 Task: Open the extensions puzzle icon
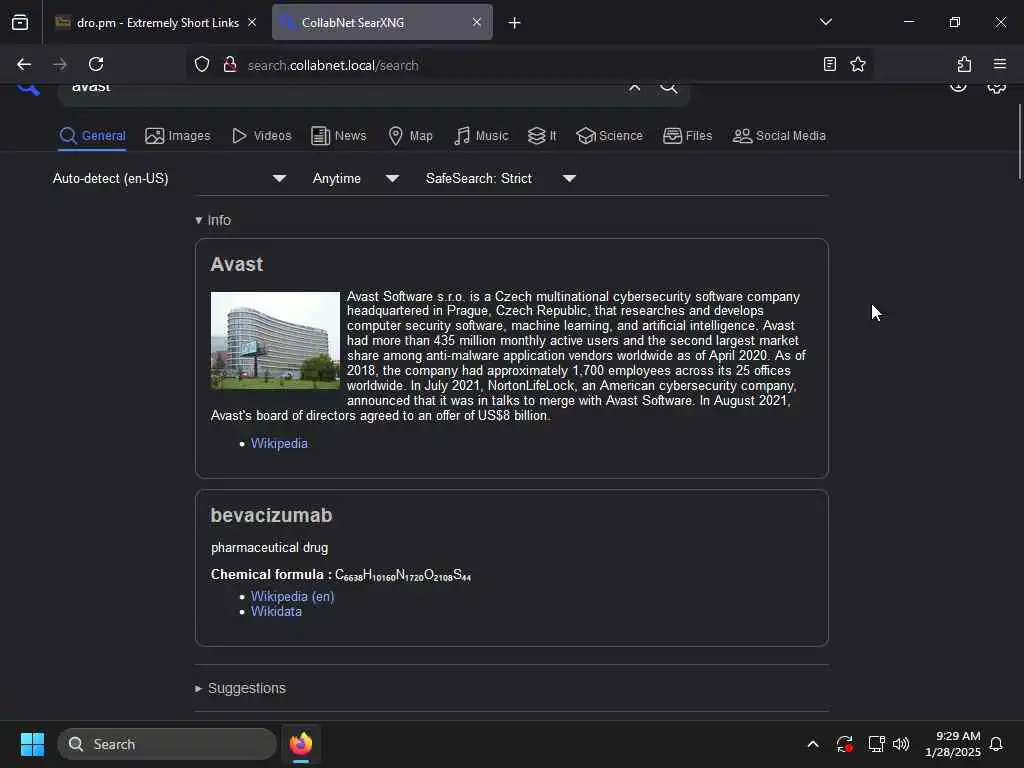tap(964, 64)
